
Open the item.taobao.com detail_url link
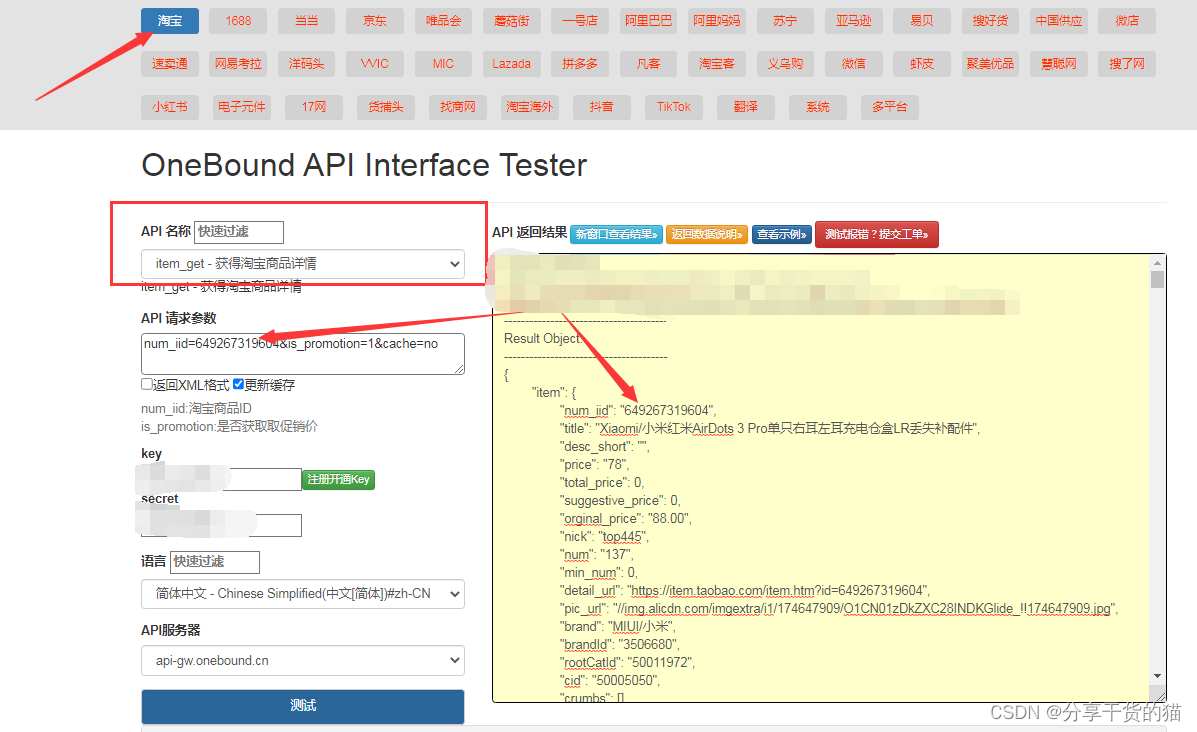pyautogui.click(x=778, y=591)
